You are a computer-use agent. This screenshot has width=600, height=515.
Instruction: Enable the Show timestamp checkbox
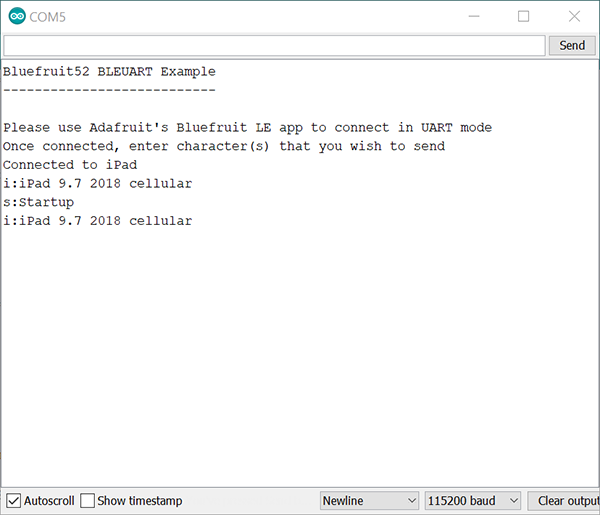pyautogui.click(x=87, y=500)
